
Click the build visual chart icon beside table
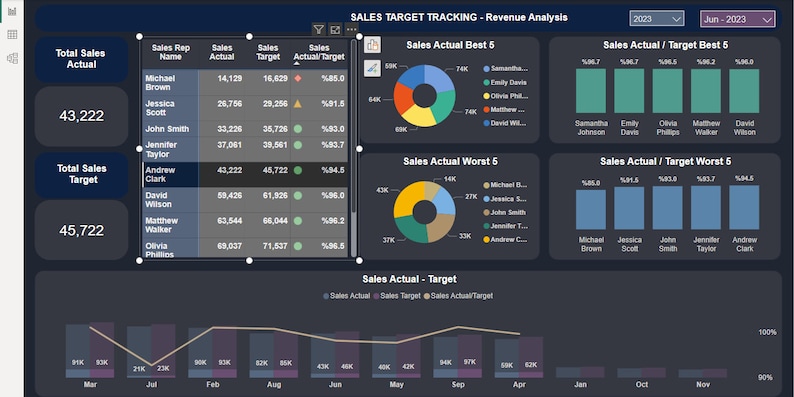tap(373, 45)
